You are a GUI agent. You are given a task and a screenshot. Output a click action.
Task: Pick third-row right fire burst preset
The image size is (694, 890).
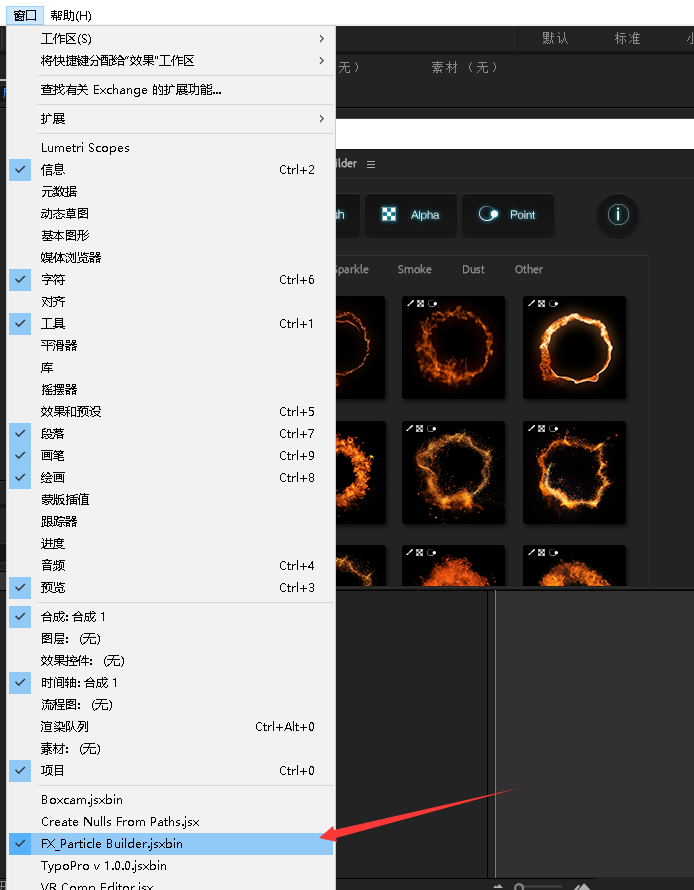pyautogui.click(x=574, y=566)
